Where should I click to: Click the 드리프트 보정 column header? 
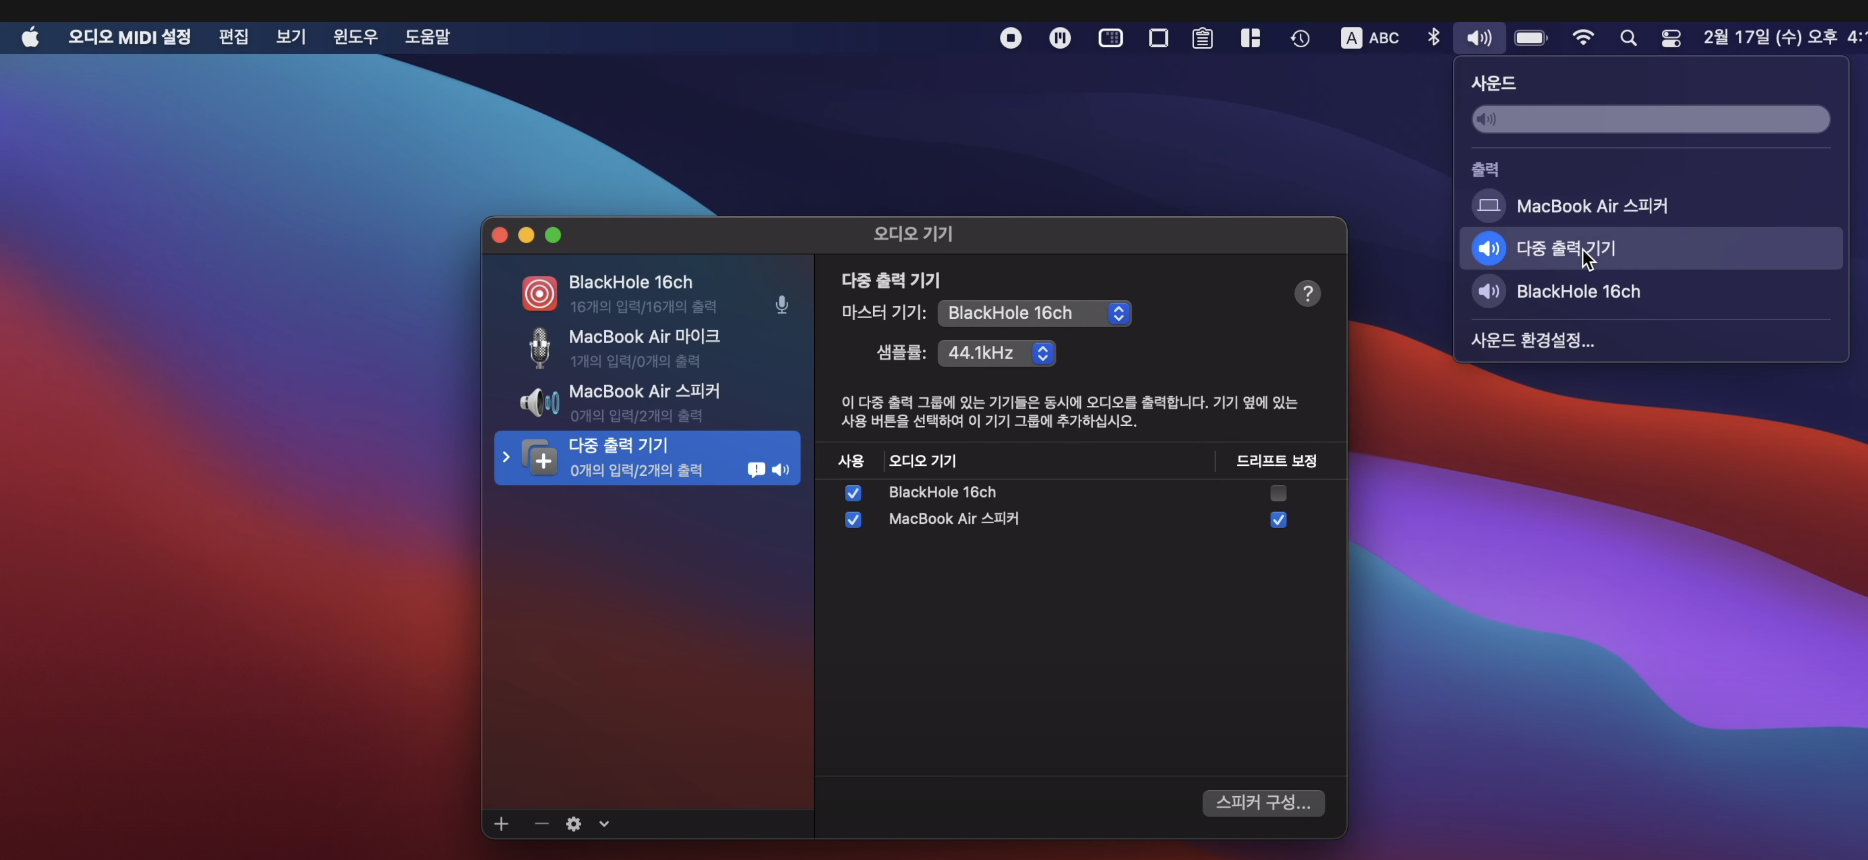coord(1276,461)
